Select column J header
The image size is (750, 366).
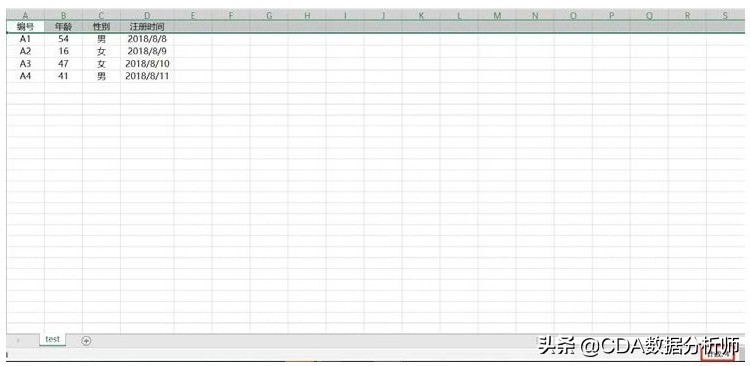coord(383,15)
